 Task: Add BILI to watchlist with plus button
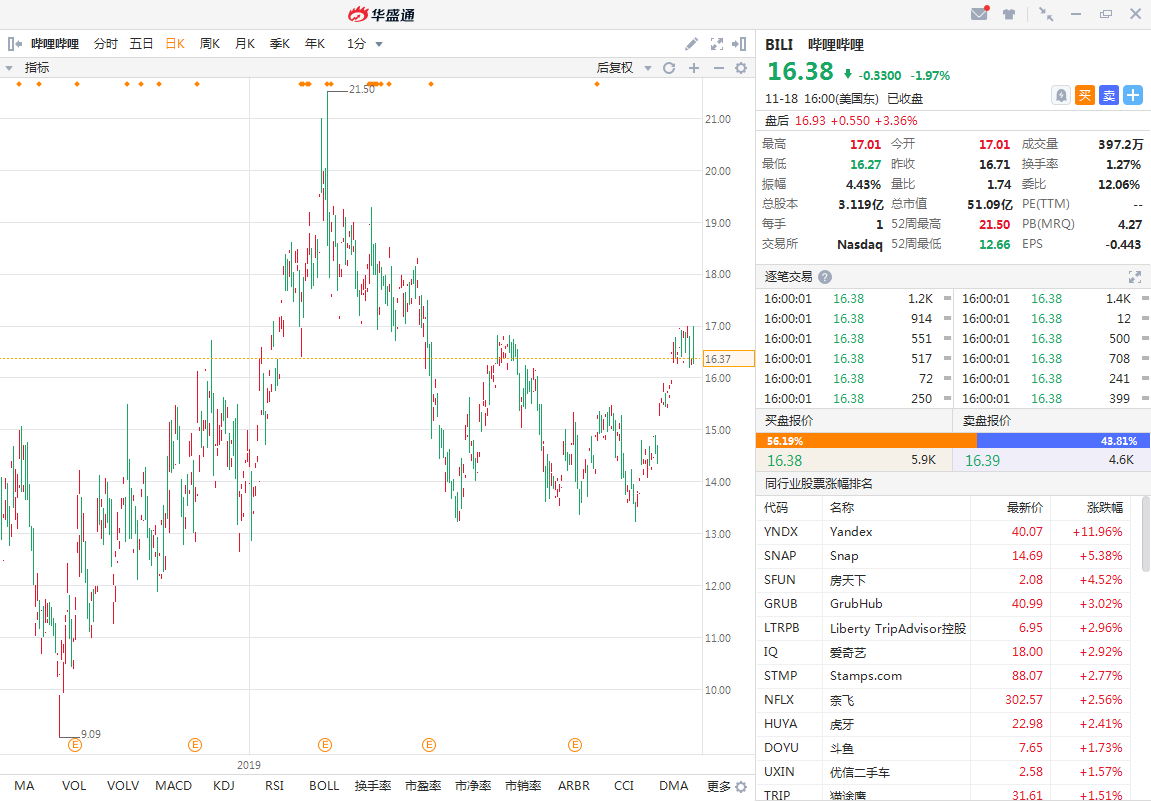point(1133,95)
